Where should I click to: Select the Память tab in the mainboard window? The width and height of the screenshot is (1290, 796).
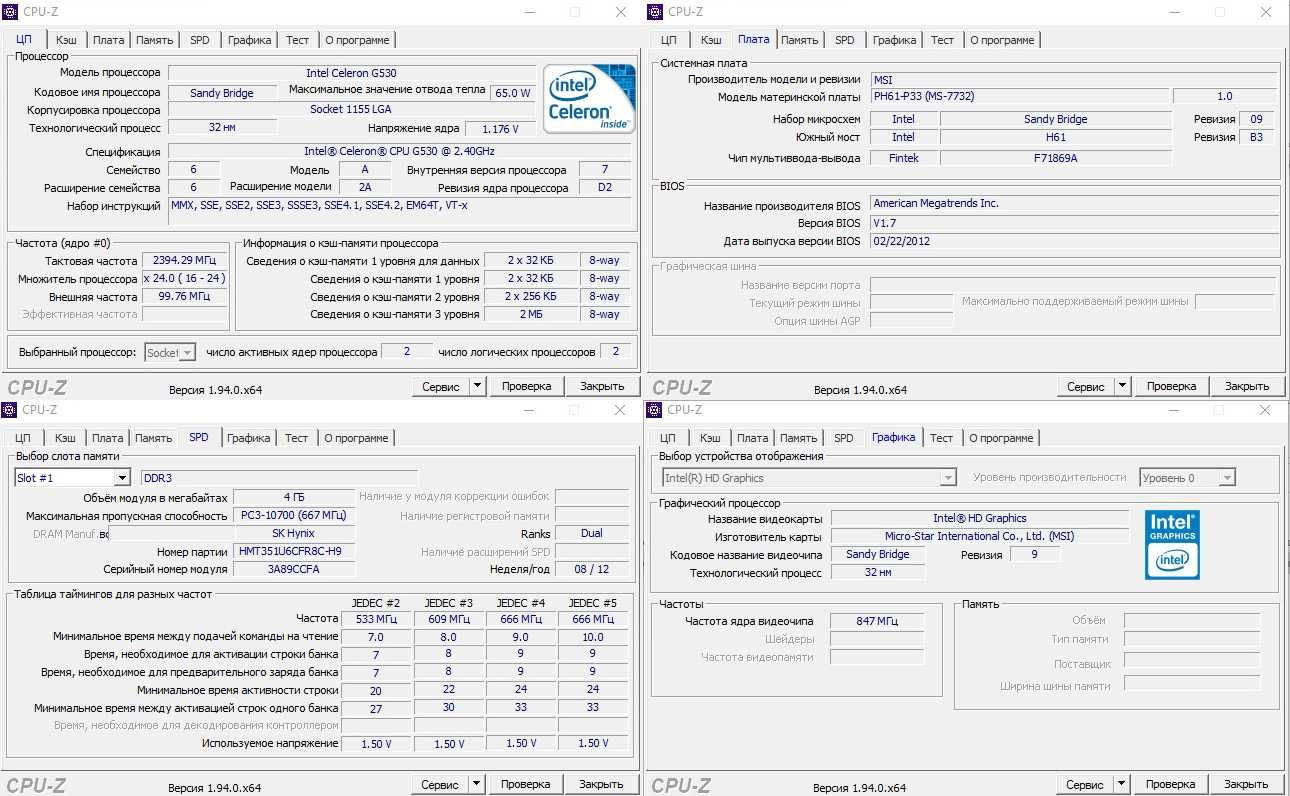click(800, 40)
